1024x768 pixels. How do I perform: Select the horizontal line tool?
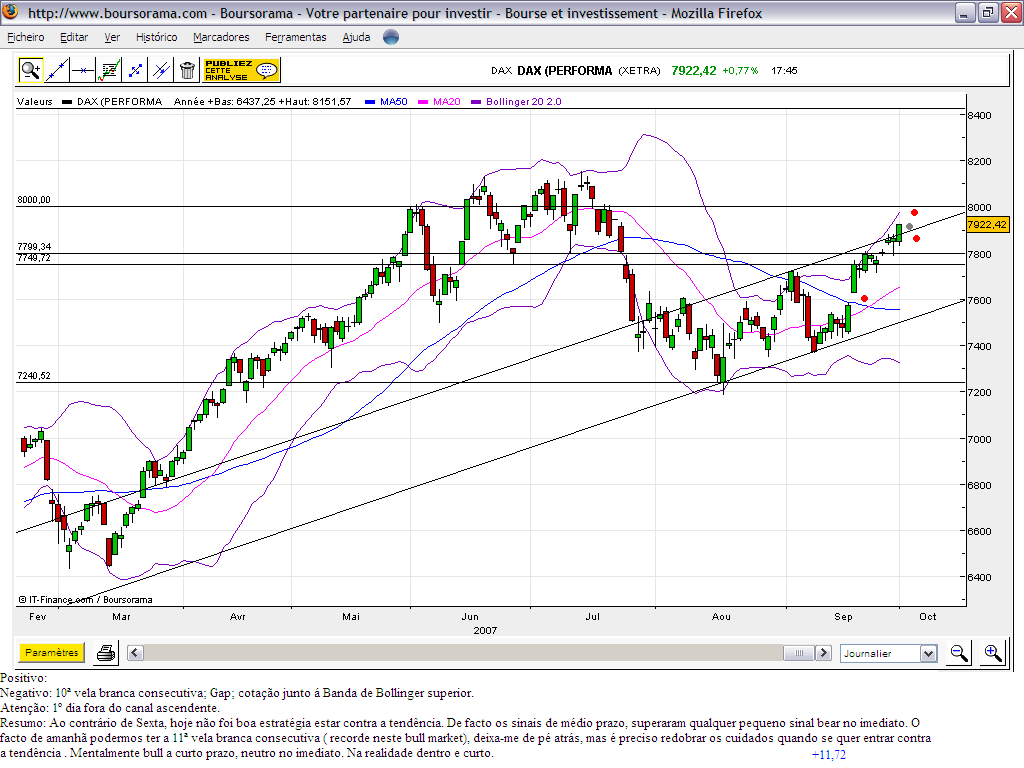(83, 70)
